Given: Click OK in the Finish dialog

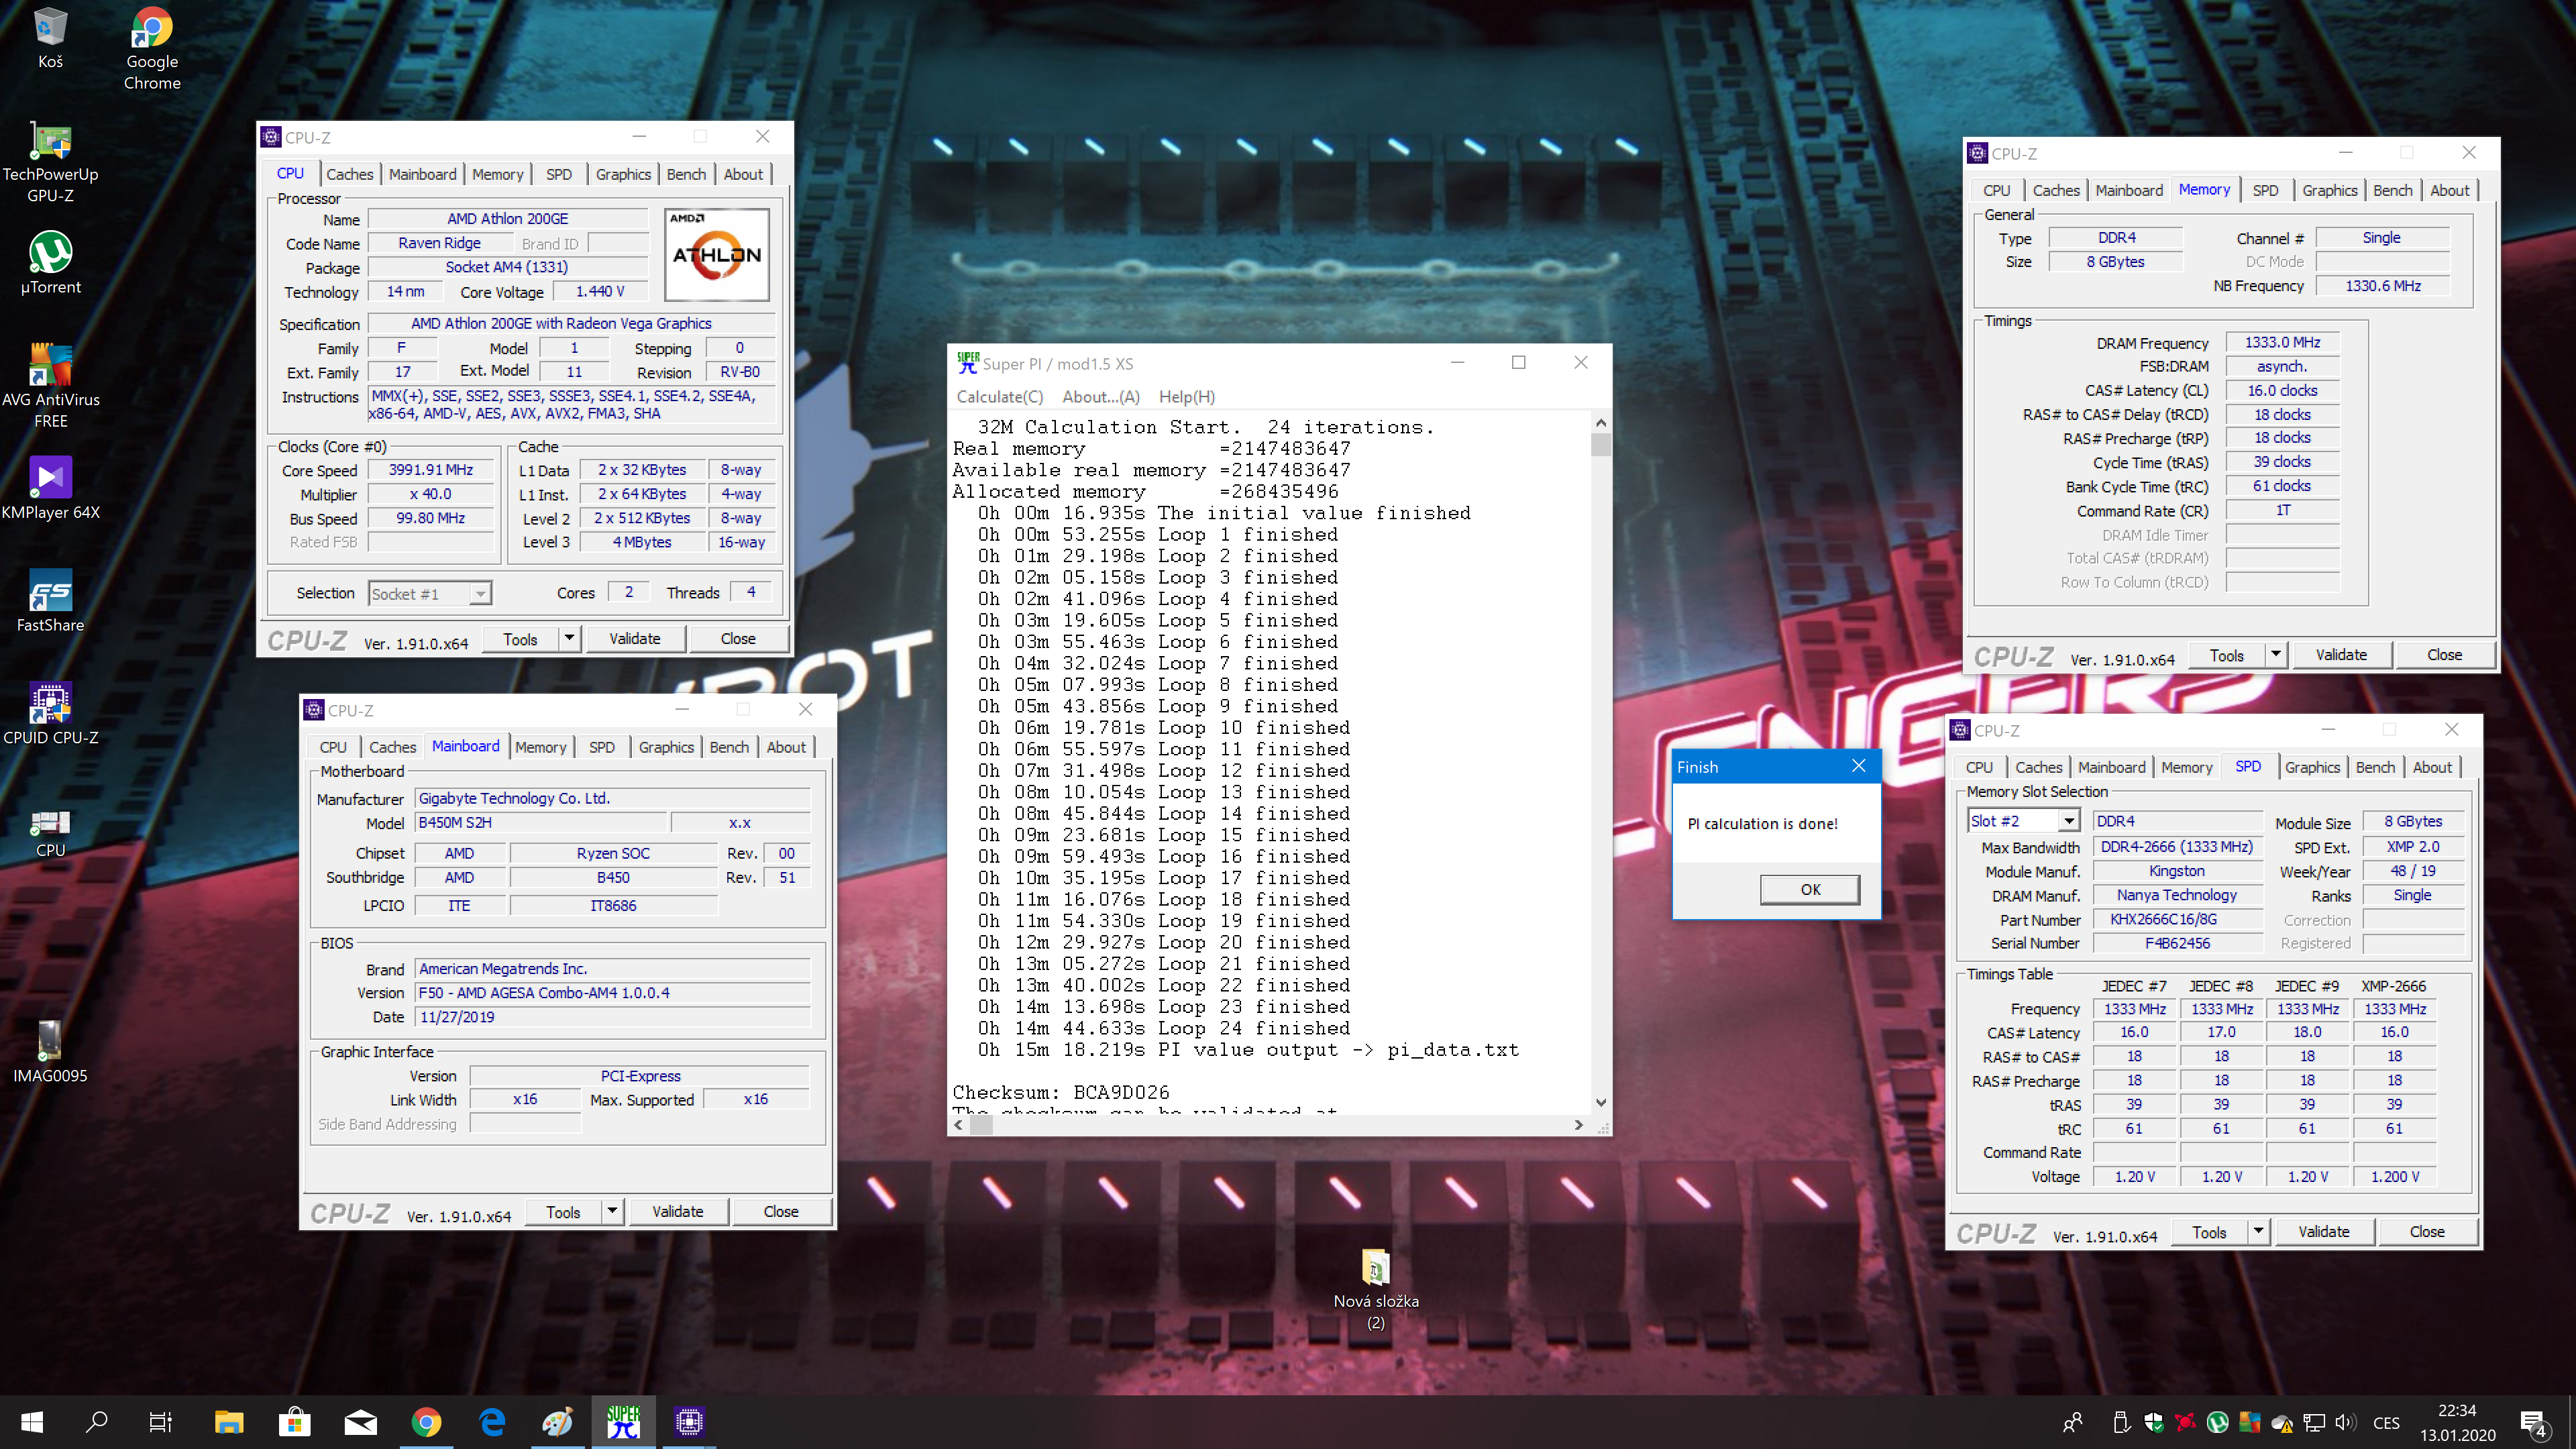Looking at the screenshot, I should (1810, 889).
